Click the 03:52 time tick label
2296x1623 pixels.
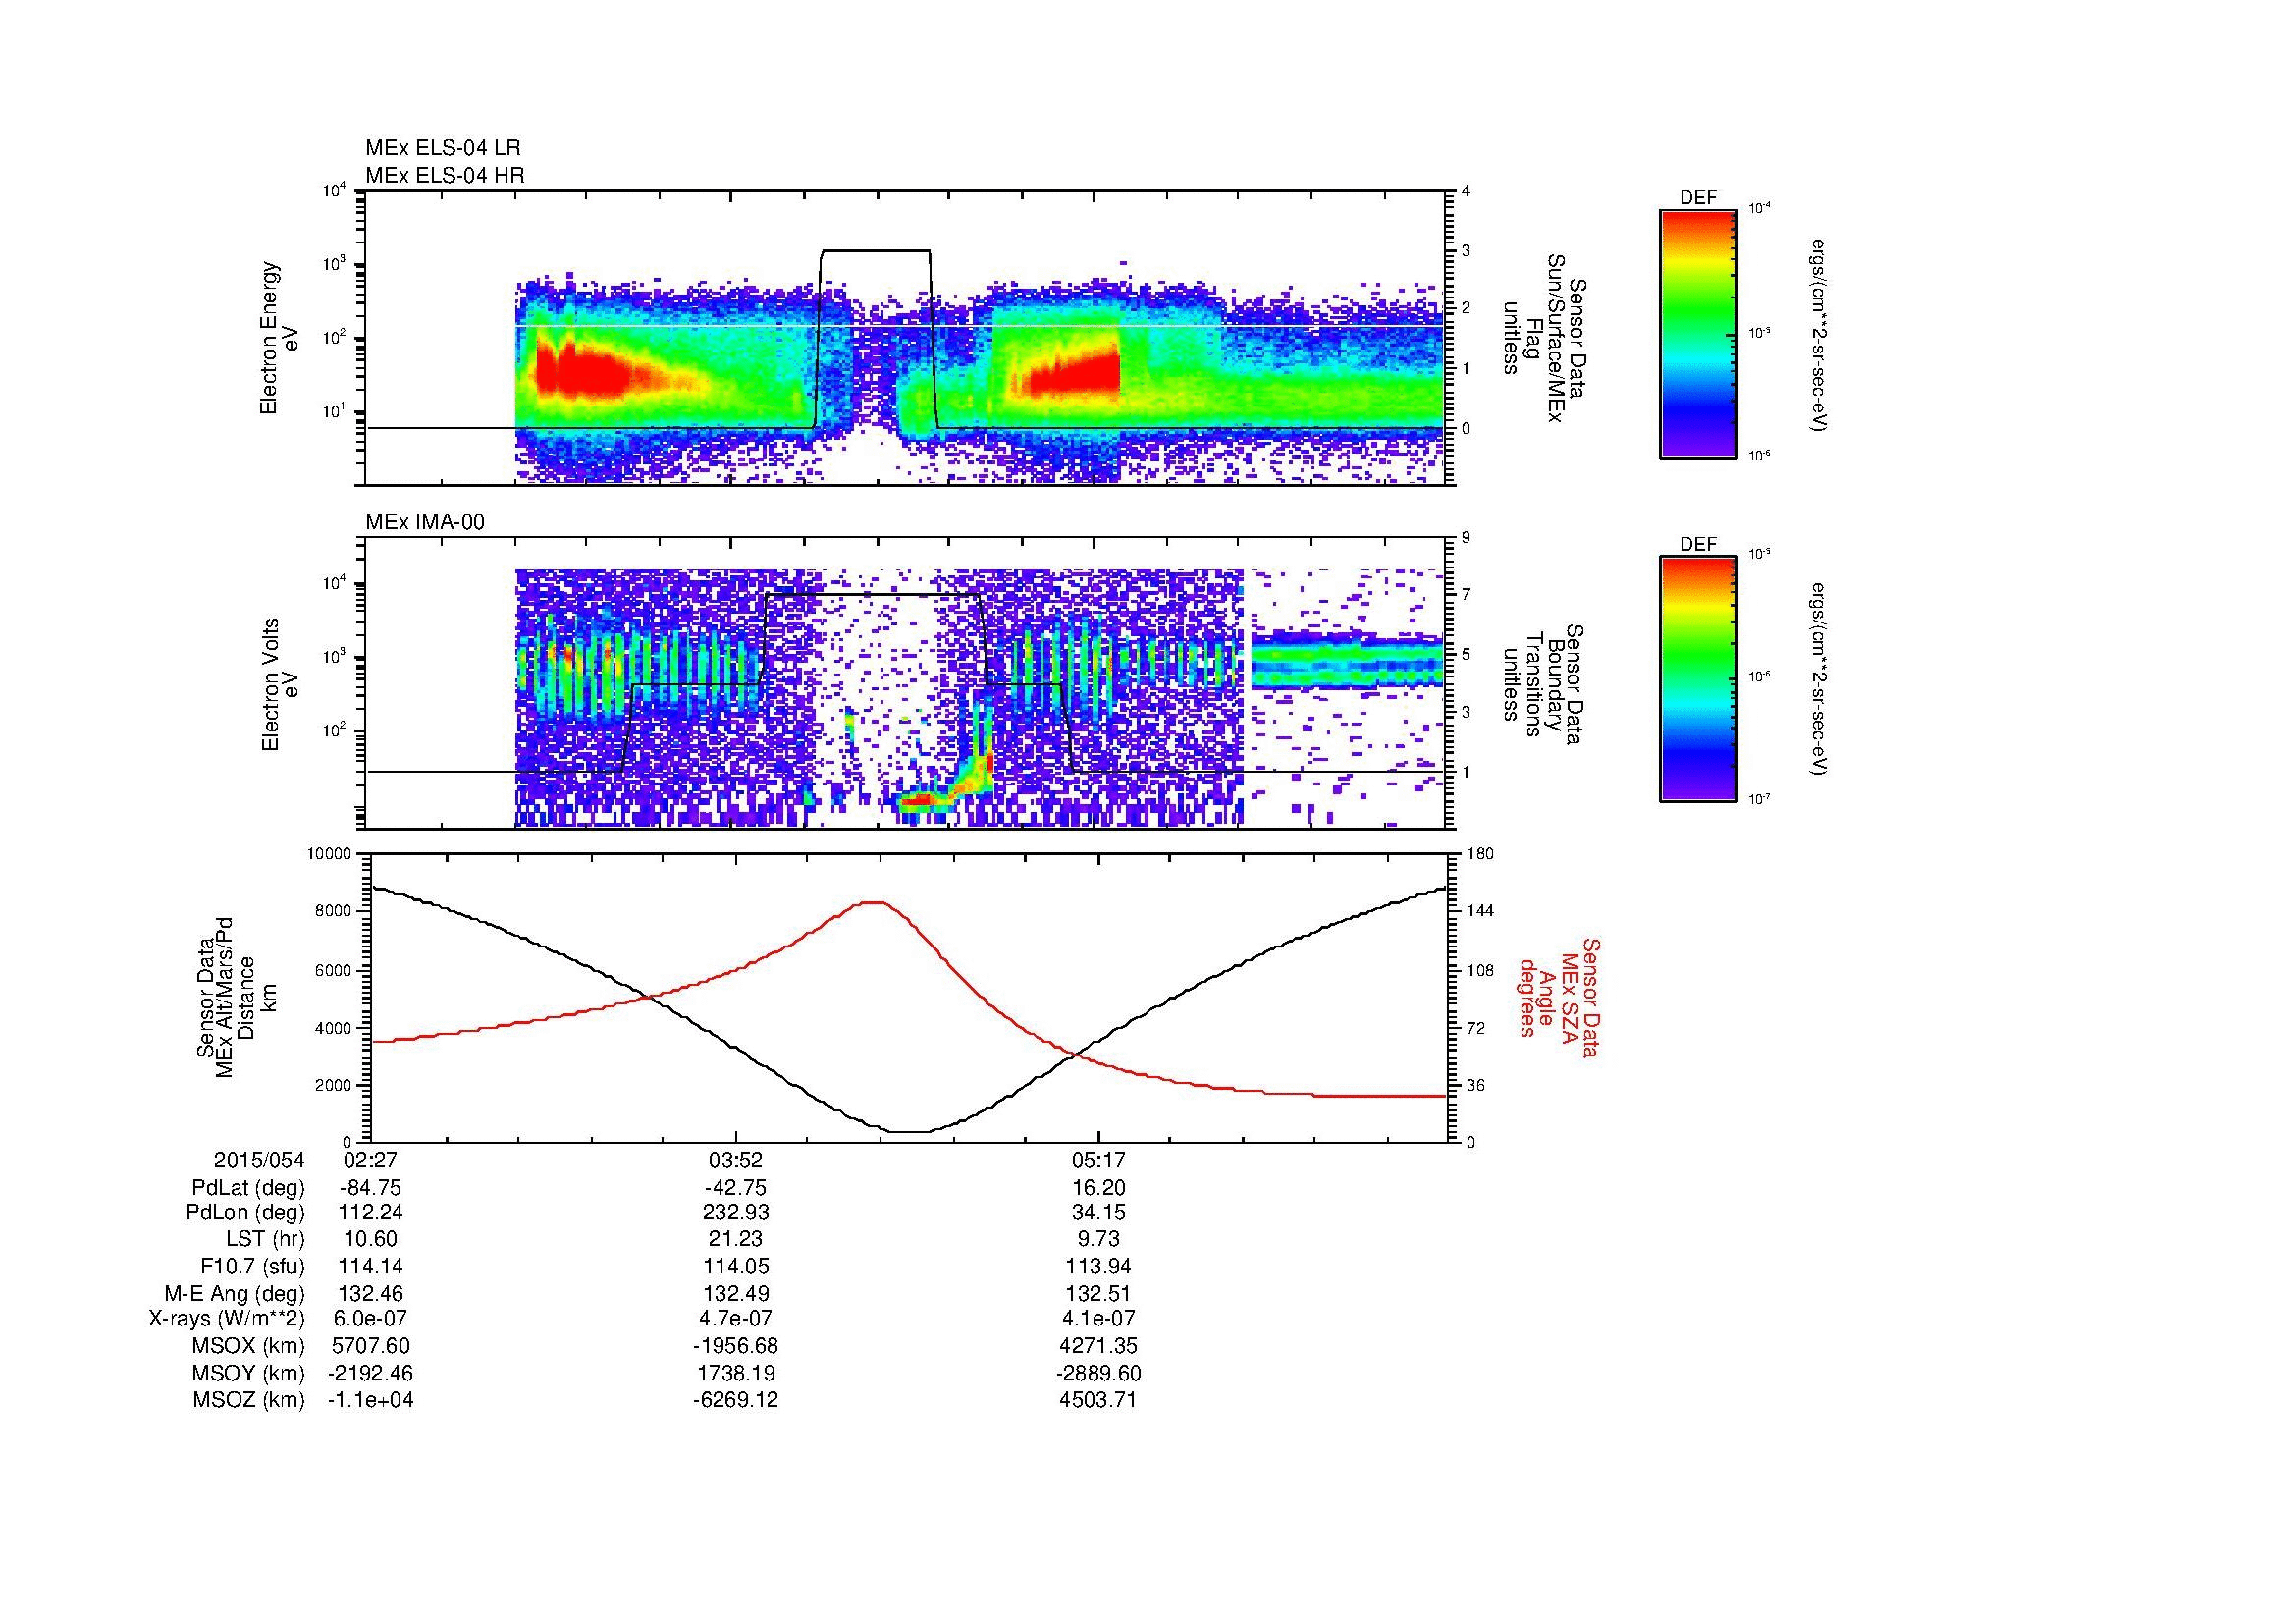736,1160
